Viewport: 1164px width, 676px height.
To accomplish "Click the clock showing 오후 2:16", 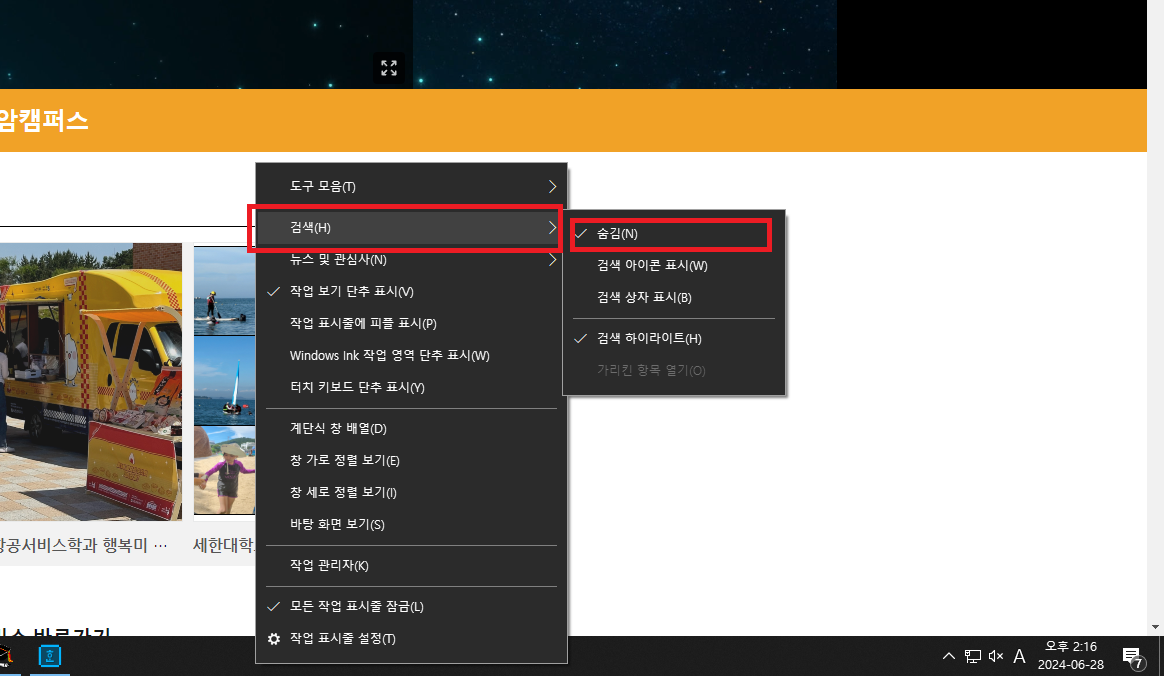I will 1070,656.
